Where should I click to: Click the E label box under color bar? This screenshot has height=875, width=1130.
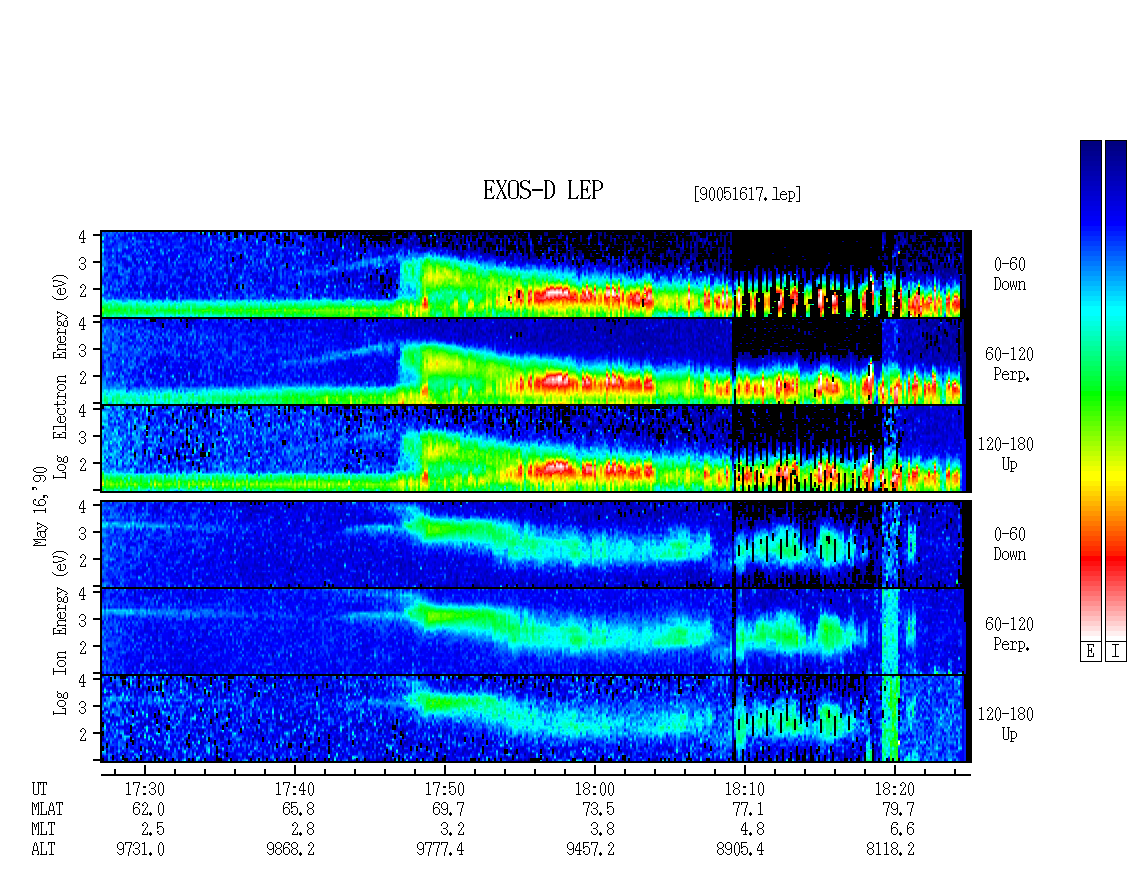point(1090,652)
